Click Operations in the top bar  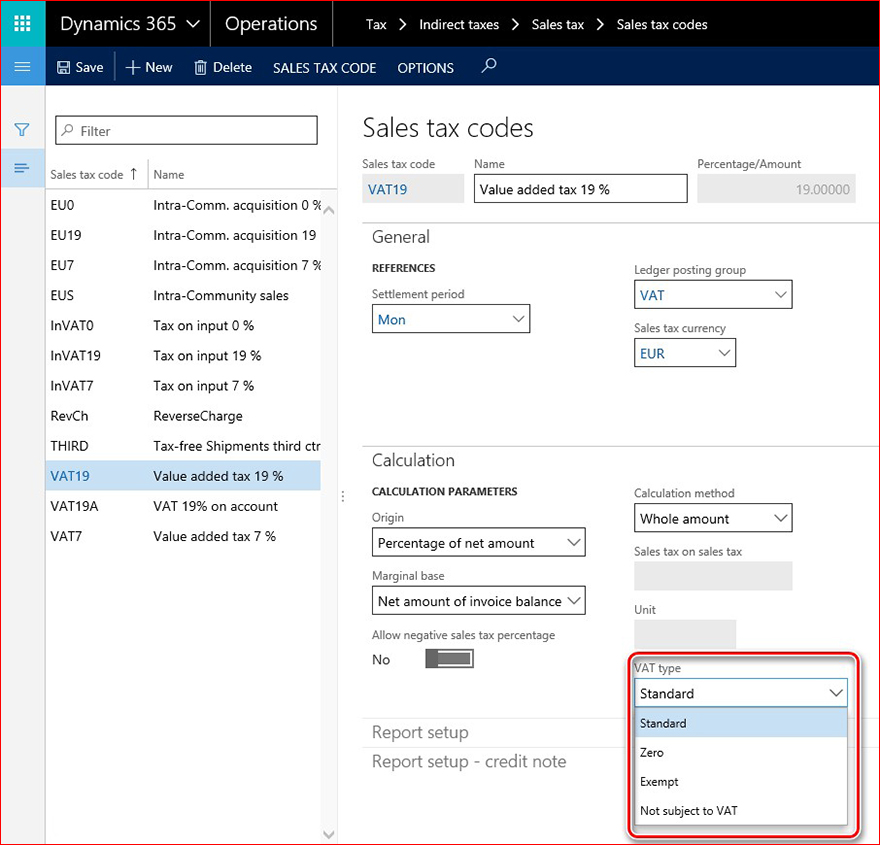point(271,24)
